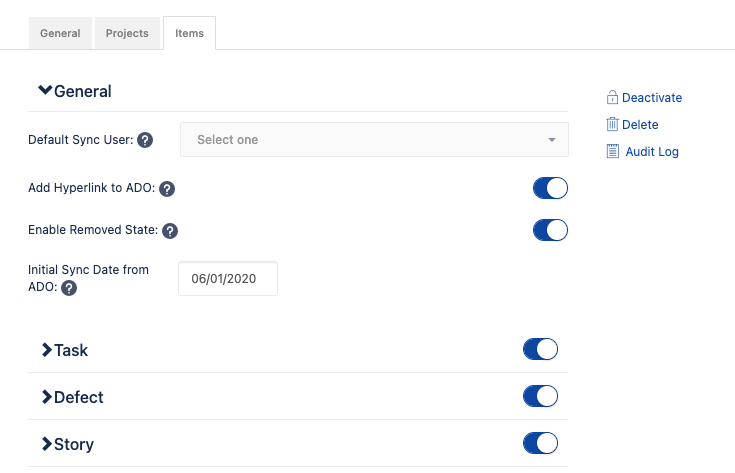Expand the Defect section
Image resolution: width=735 pixels, height=473 pixels.
click(46, 397)
